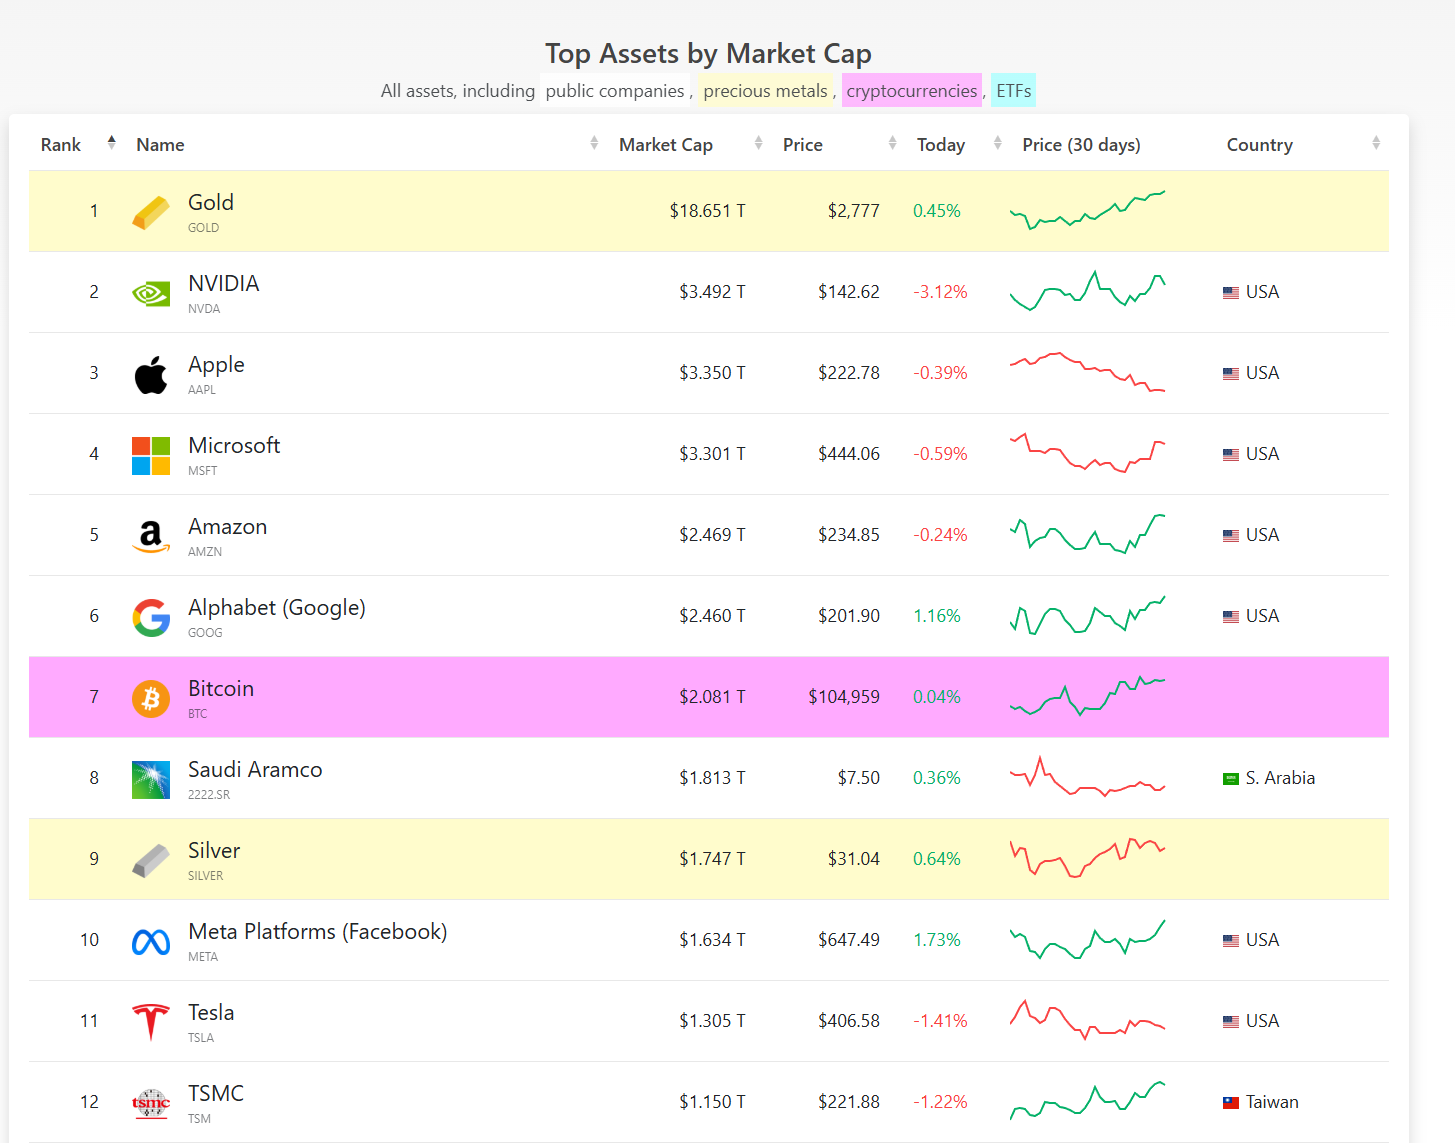Click the Microsoft logo icon
The image size is (1455, 1143).
151,455
